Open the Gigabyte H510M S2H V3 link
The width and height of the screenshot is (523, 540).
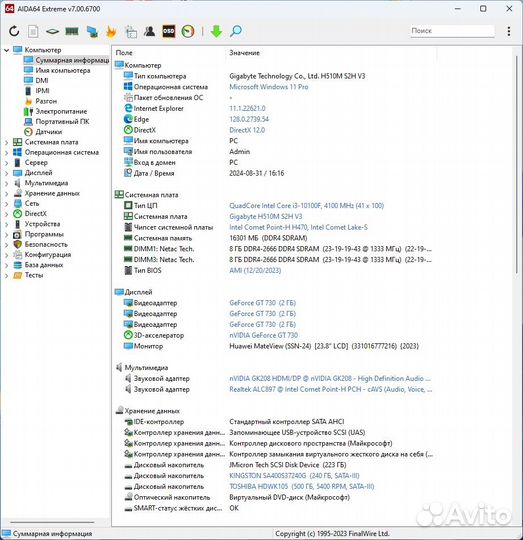[265, 217]
